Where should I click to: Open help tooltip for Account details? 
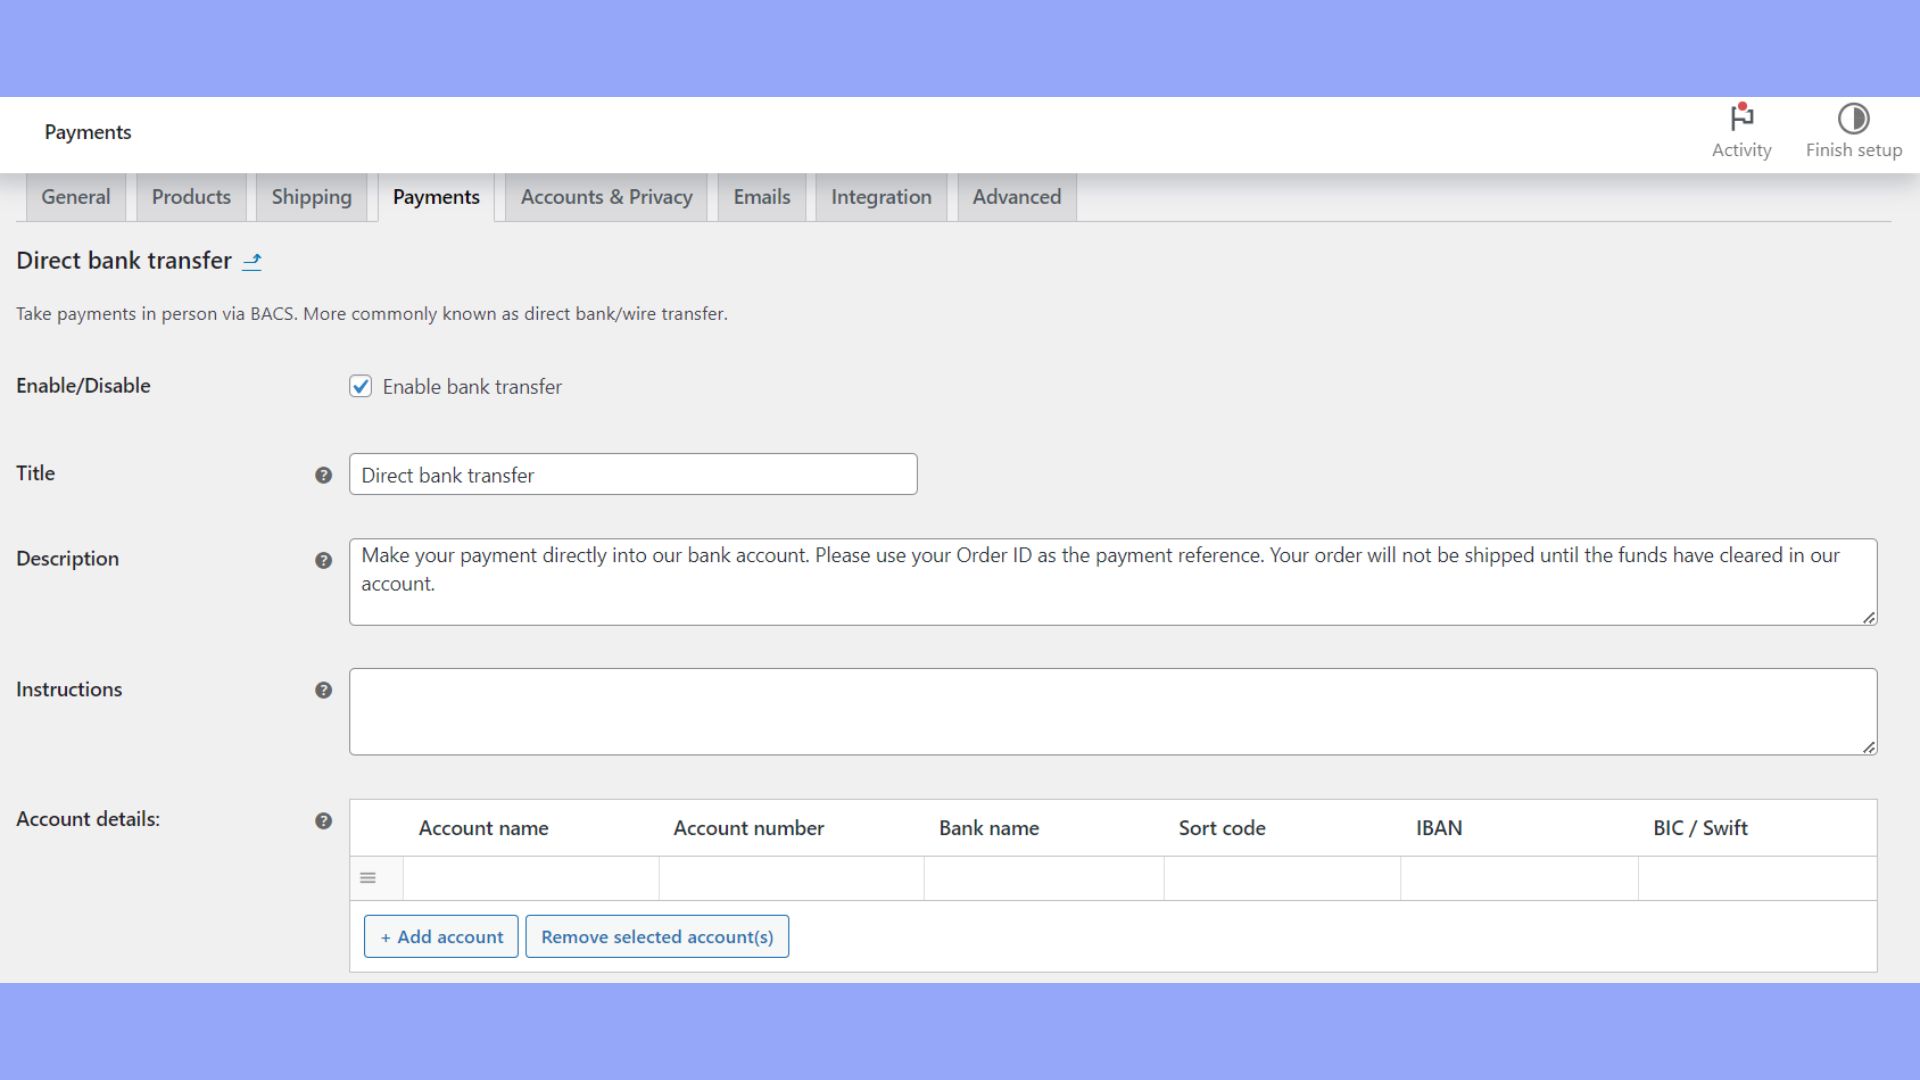pyautogui.click(x=323, y=821)
